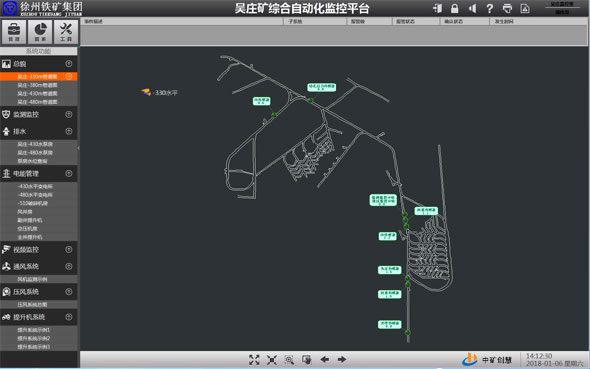The image size is (590, 369).
Task: Click the zoom magnifier icon in bottom toolbar
Action: pyautogui.click(x=289, y=360)
